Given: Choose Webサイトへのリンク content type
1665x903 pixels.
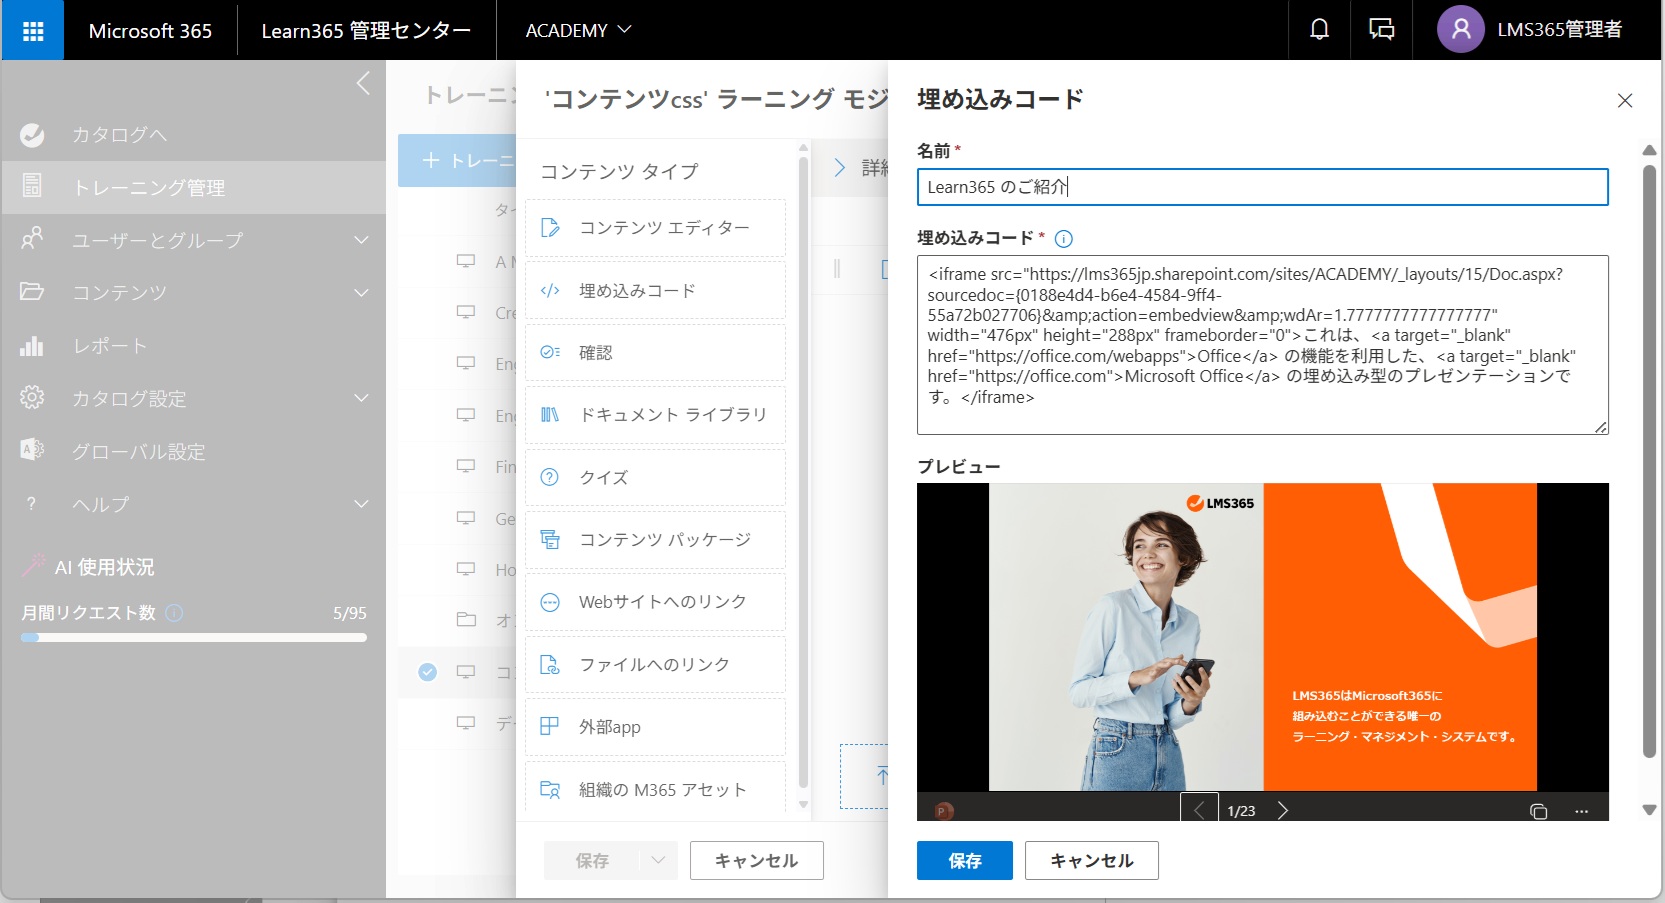Looking at the screenshot, I should click(655, 602).
